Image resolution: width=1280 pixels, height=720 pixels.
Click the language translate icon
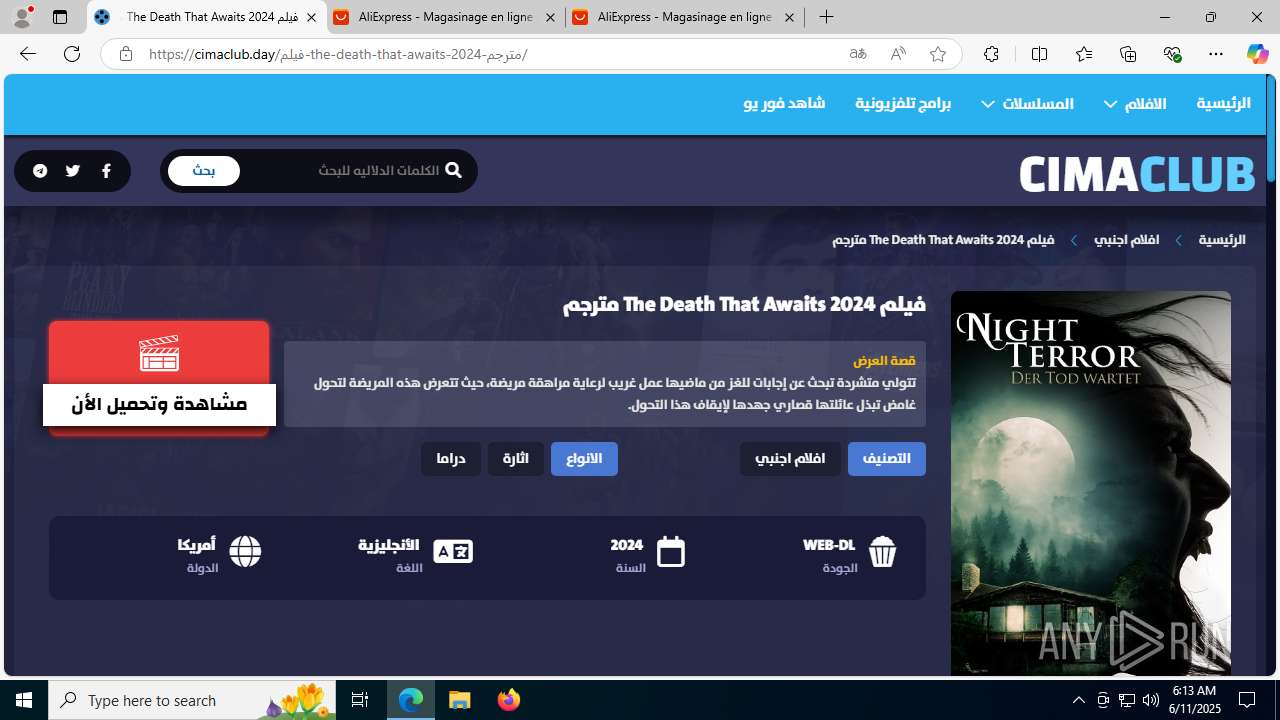(453, 551)
